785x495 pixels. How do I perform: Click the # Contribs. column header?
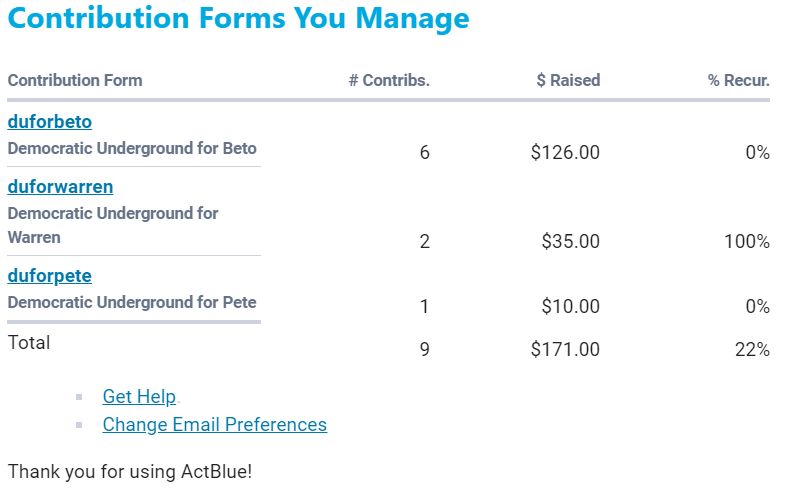click(x=389, y=80)
